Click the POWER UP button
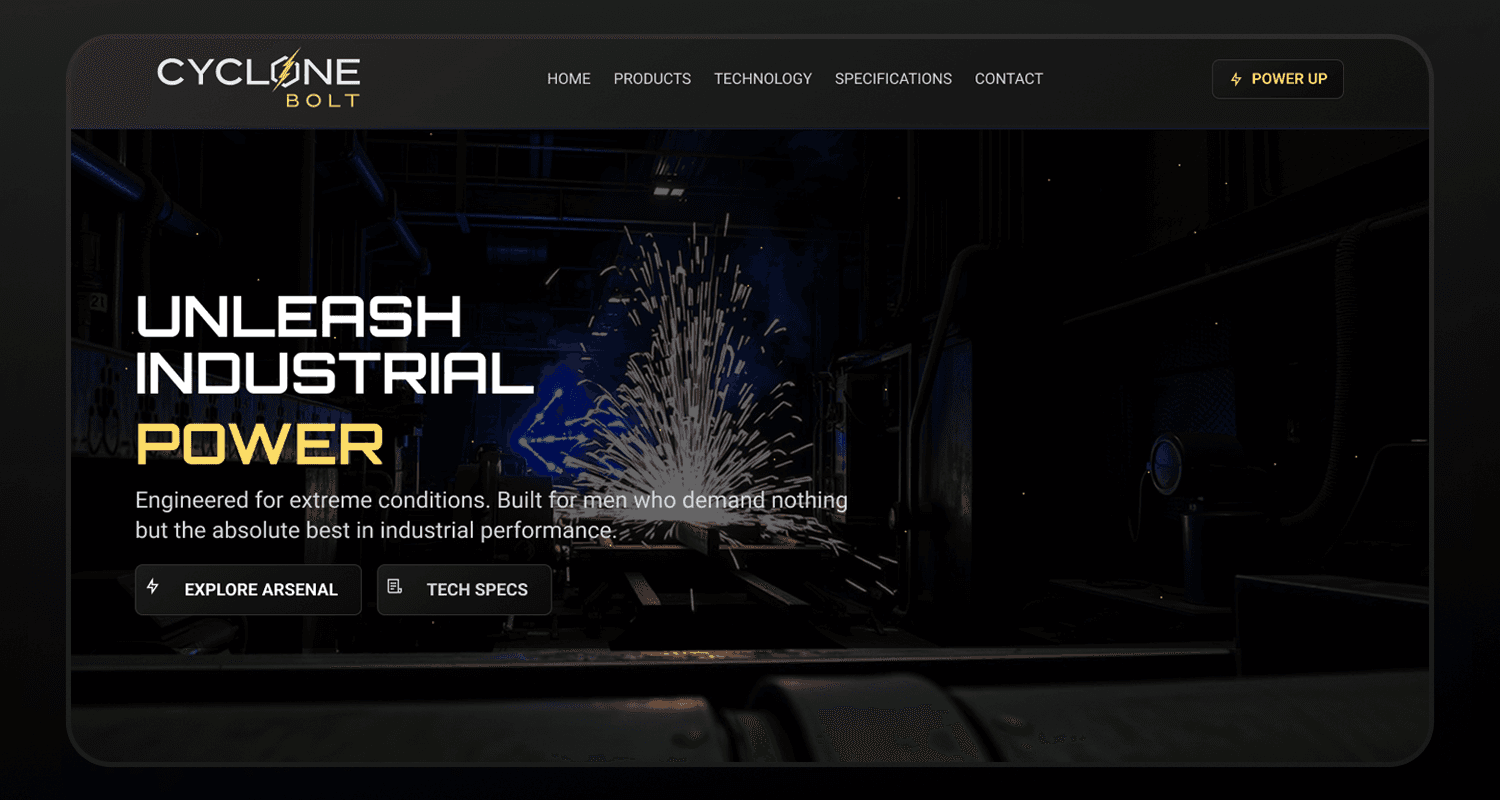 (1277, 78)
